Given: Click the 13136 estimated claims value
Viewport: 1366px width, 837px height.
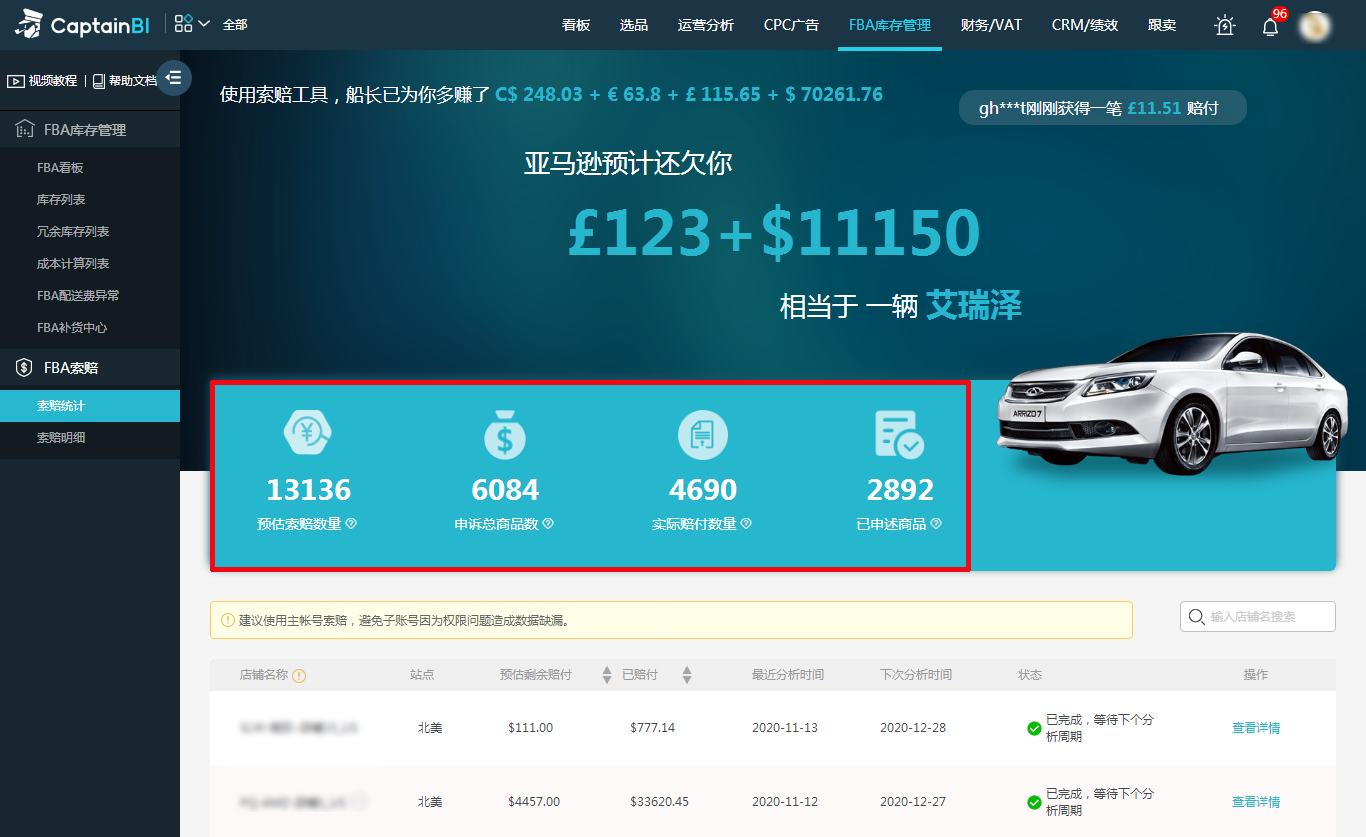Looking at the screenshot, I should tap(309, 490).
